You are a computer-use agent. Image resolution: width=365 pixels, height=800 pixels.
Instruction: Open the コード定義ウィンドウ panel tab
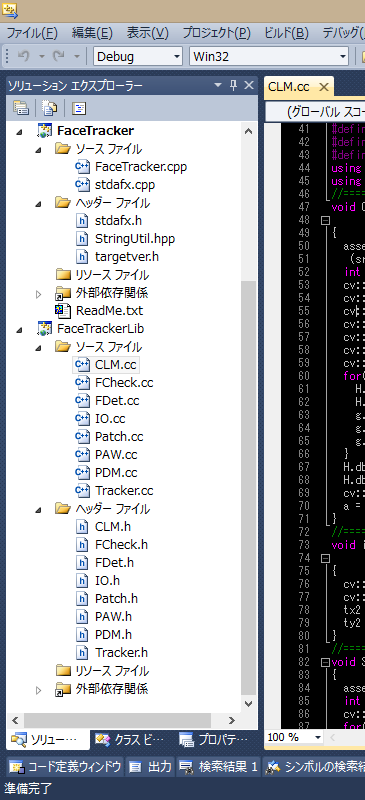65,766
